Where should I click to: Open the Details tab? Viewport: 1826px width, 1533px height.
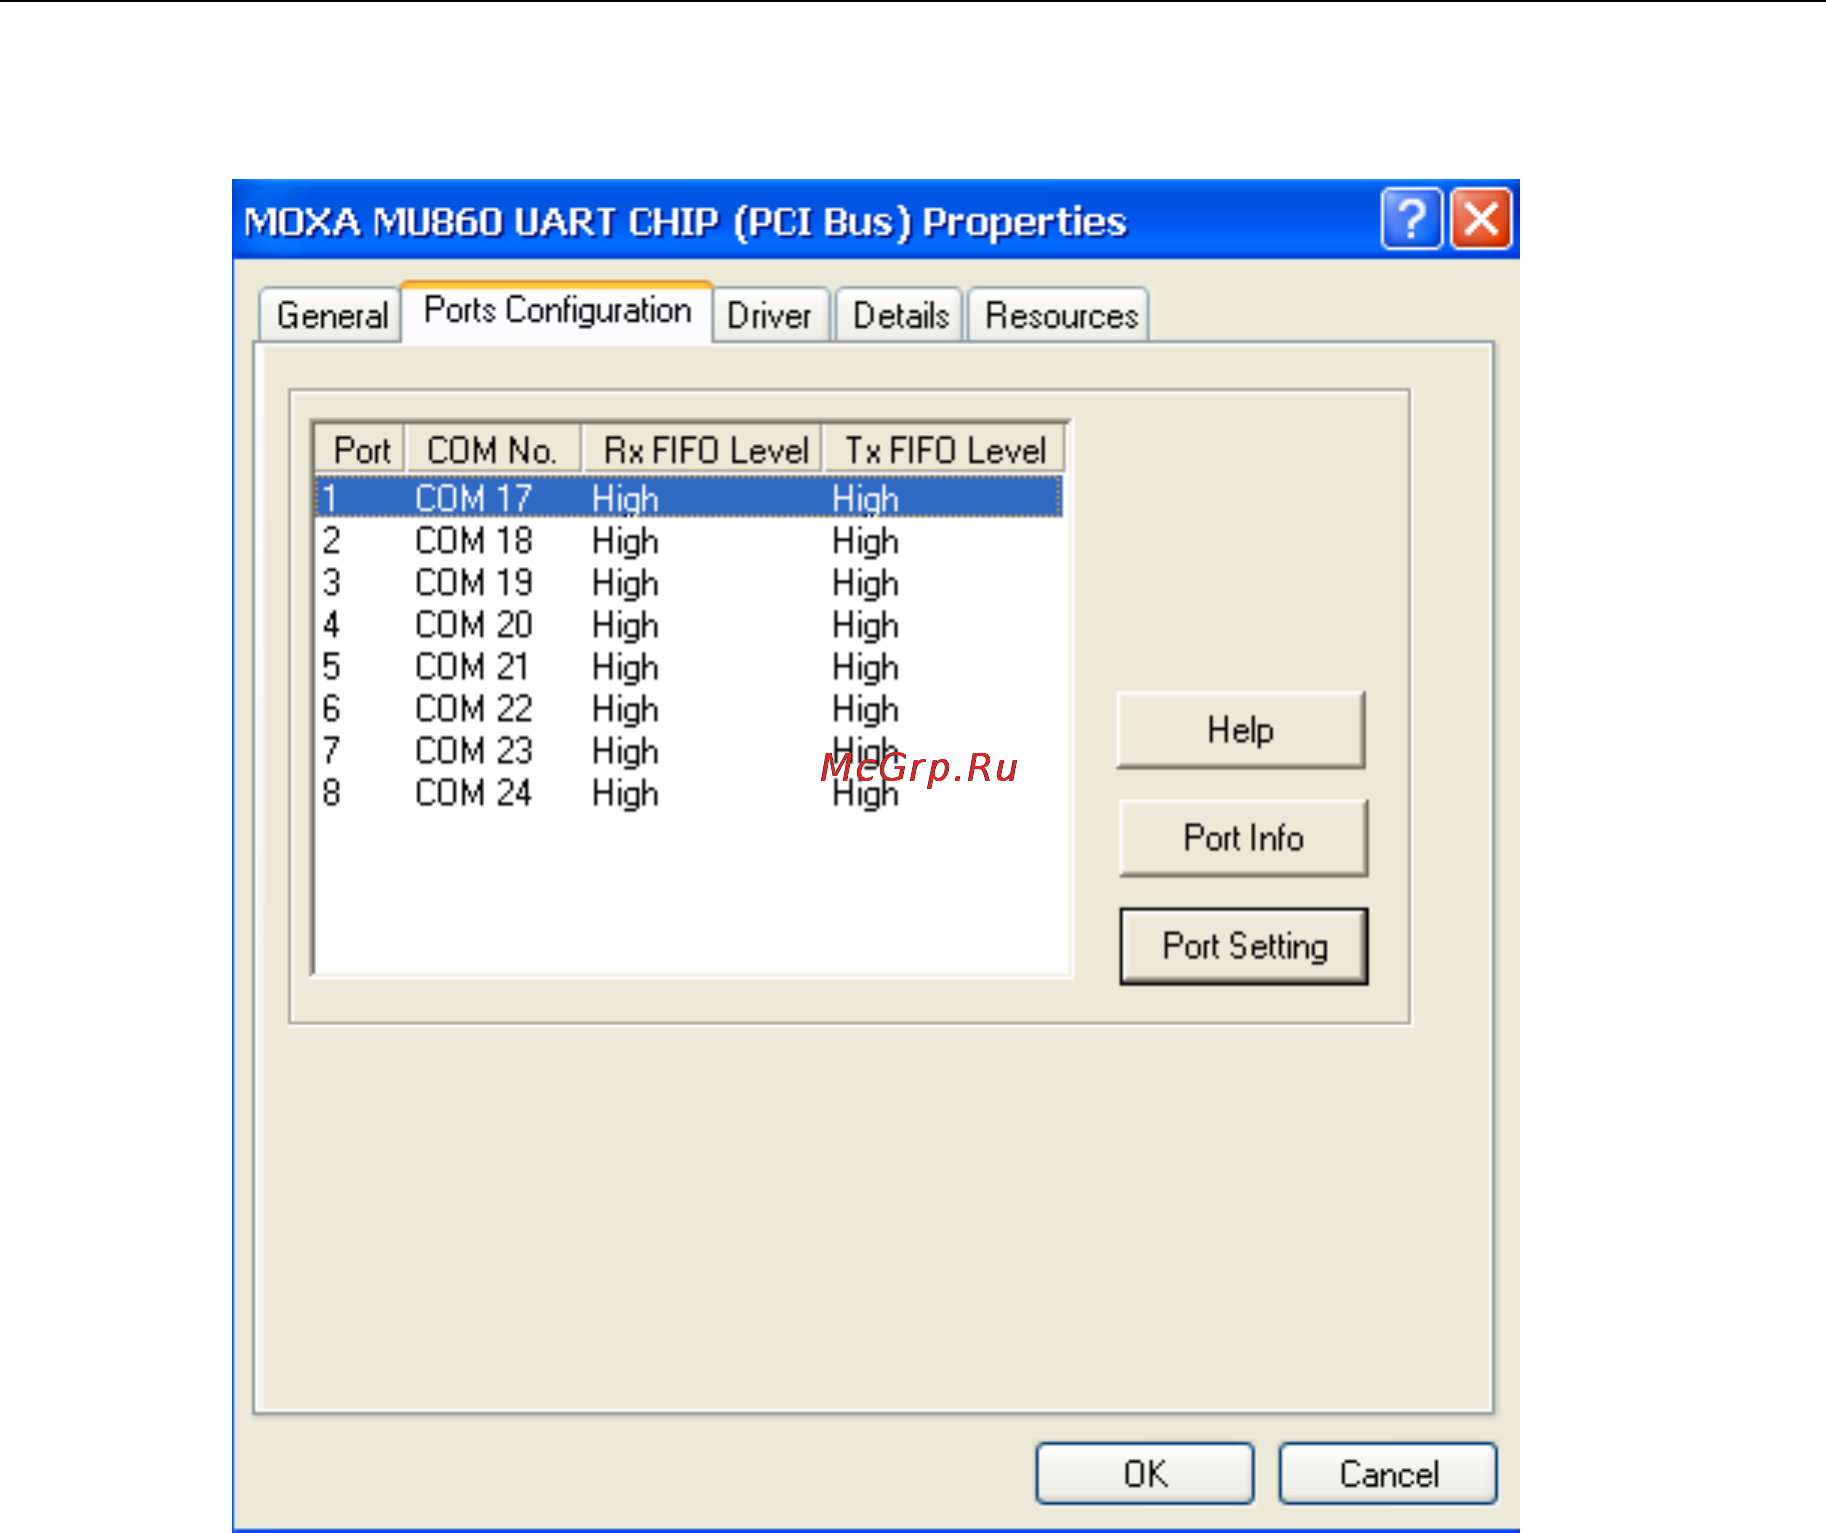(900, 316)
